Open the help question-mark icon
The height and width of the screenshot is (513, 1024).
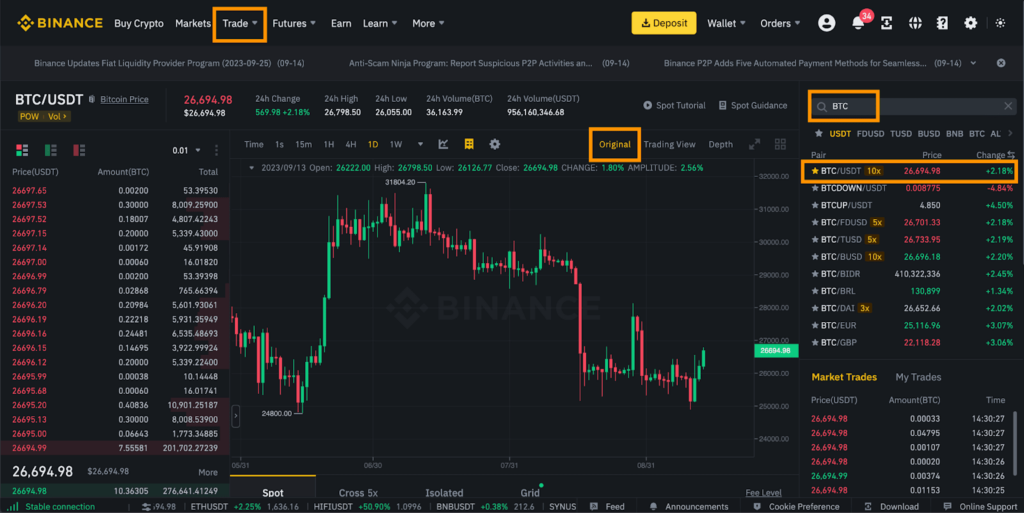[x=942, y=23]
